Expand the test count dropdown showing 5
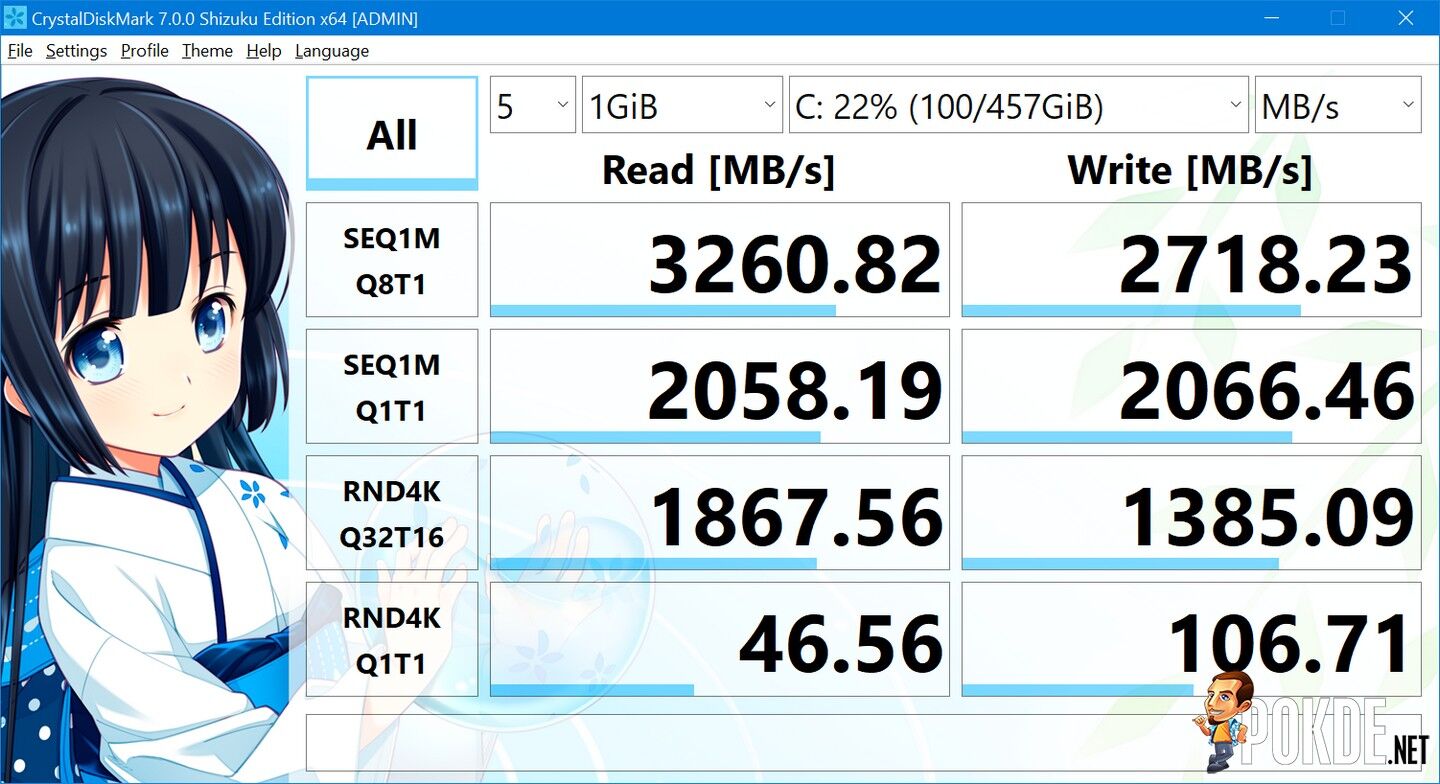1440x784 pixels. [533, 105]
